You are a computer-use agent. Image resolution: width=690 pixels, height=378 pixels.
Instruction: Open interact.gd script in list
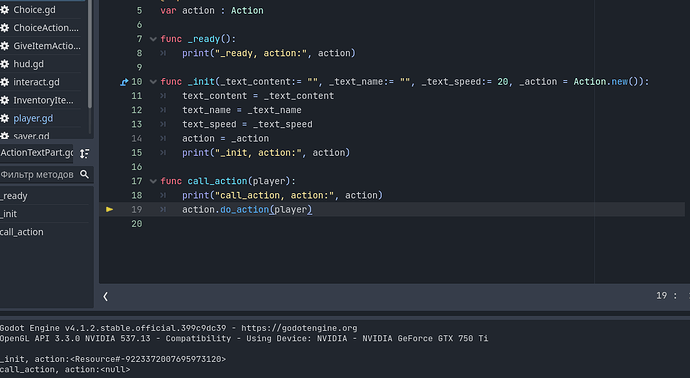click(x=36, y=82)
